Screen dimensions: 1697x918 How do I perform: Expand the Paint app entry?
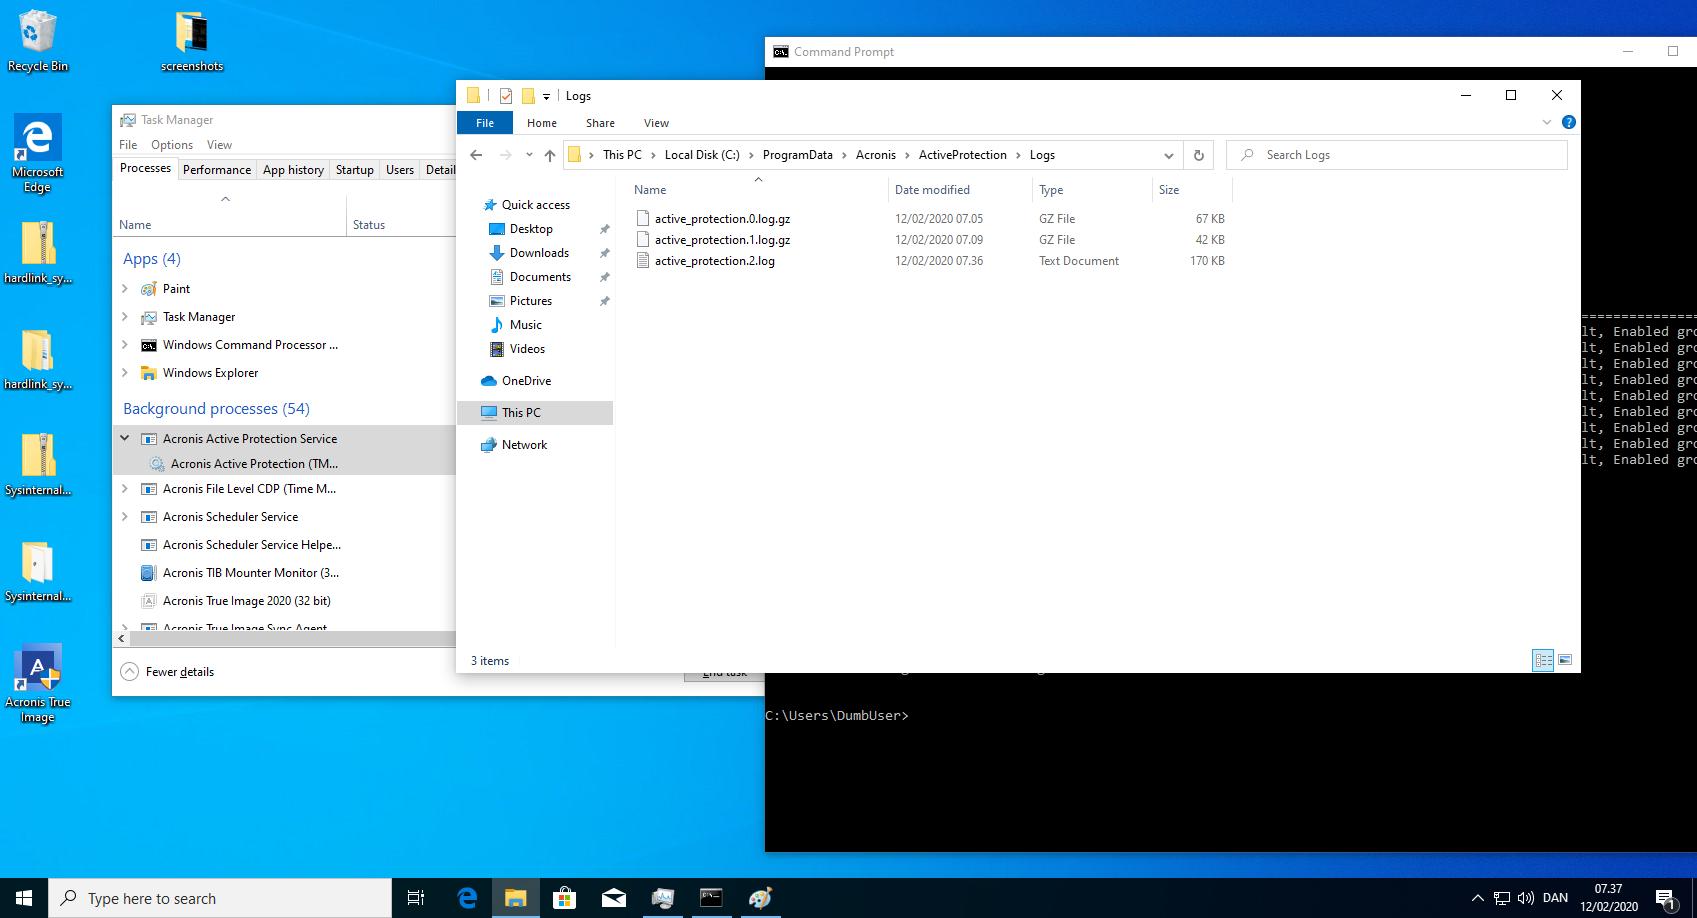click(x=125, y=289)
